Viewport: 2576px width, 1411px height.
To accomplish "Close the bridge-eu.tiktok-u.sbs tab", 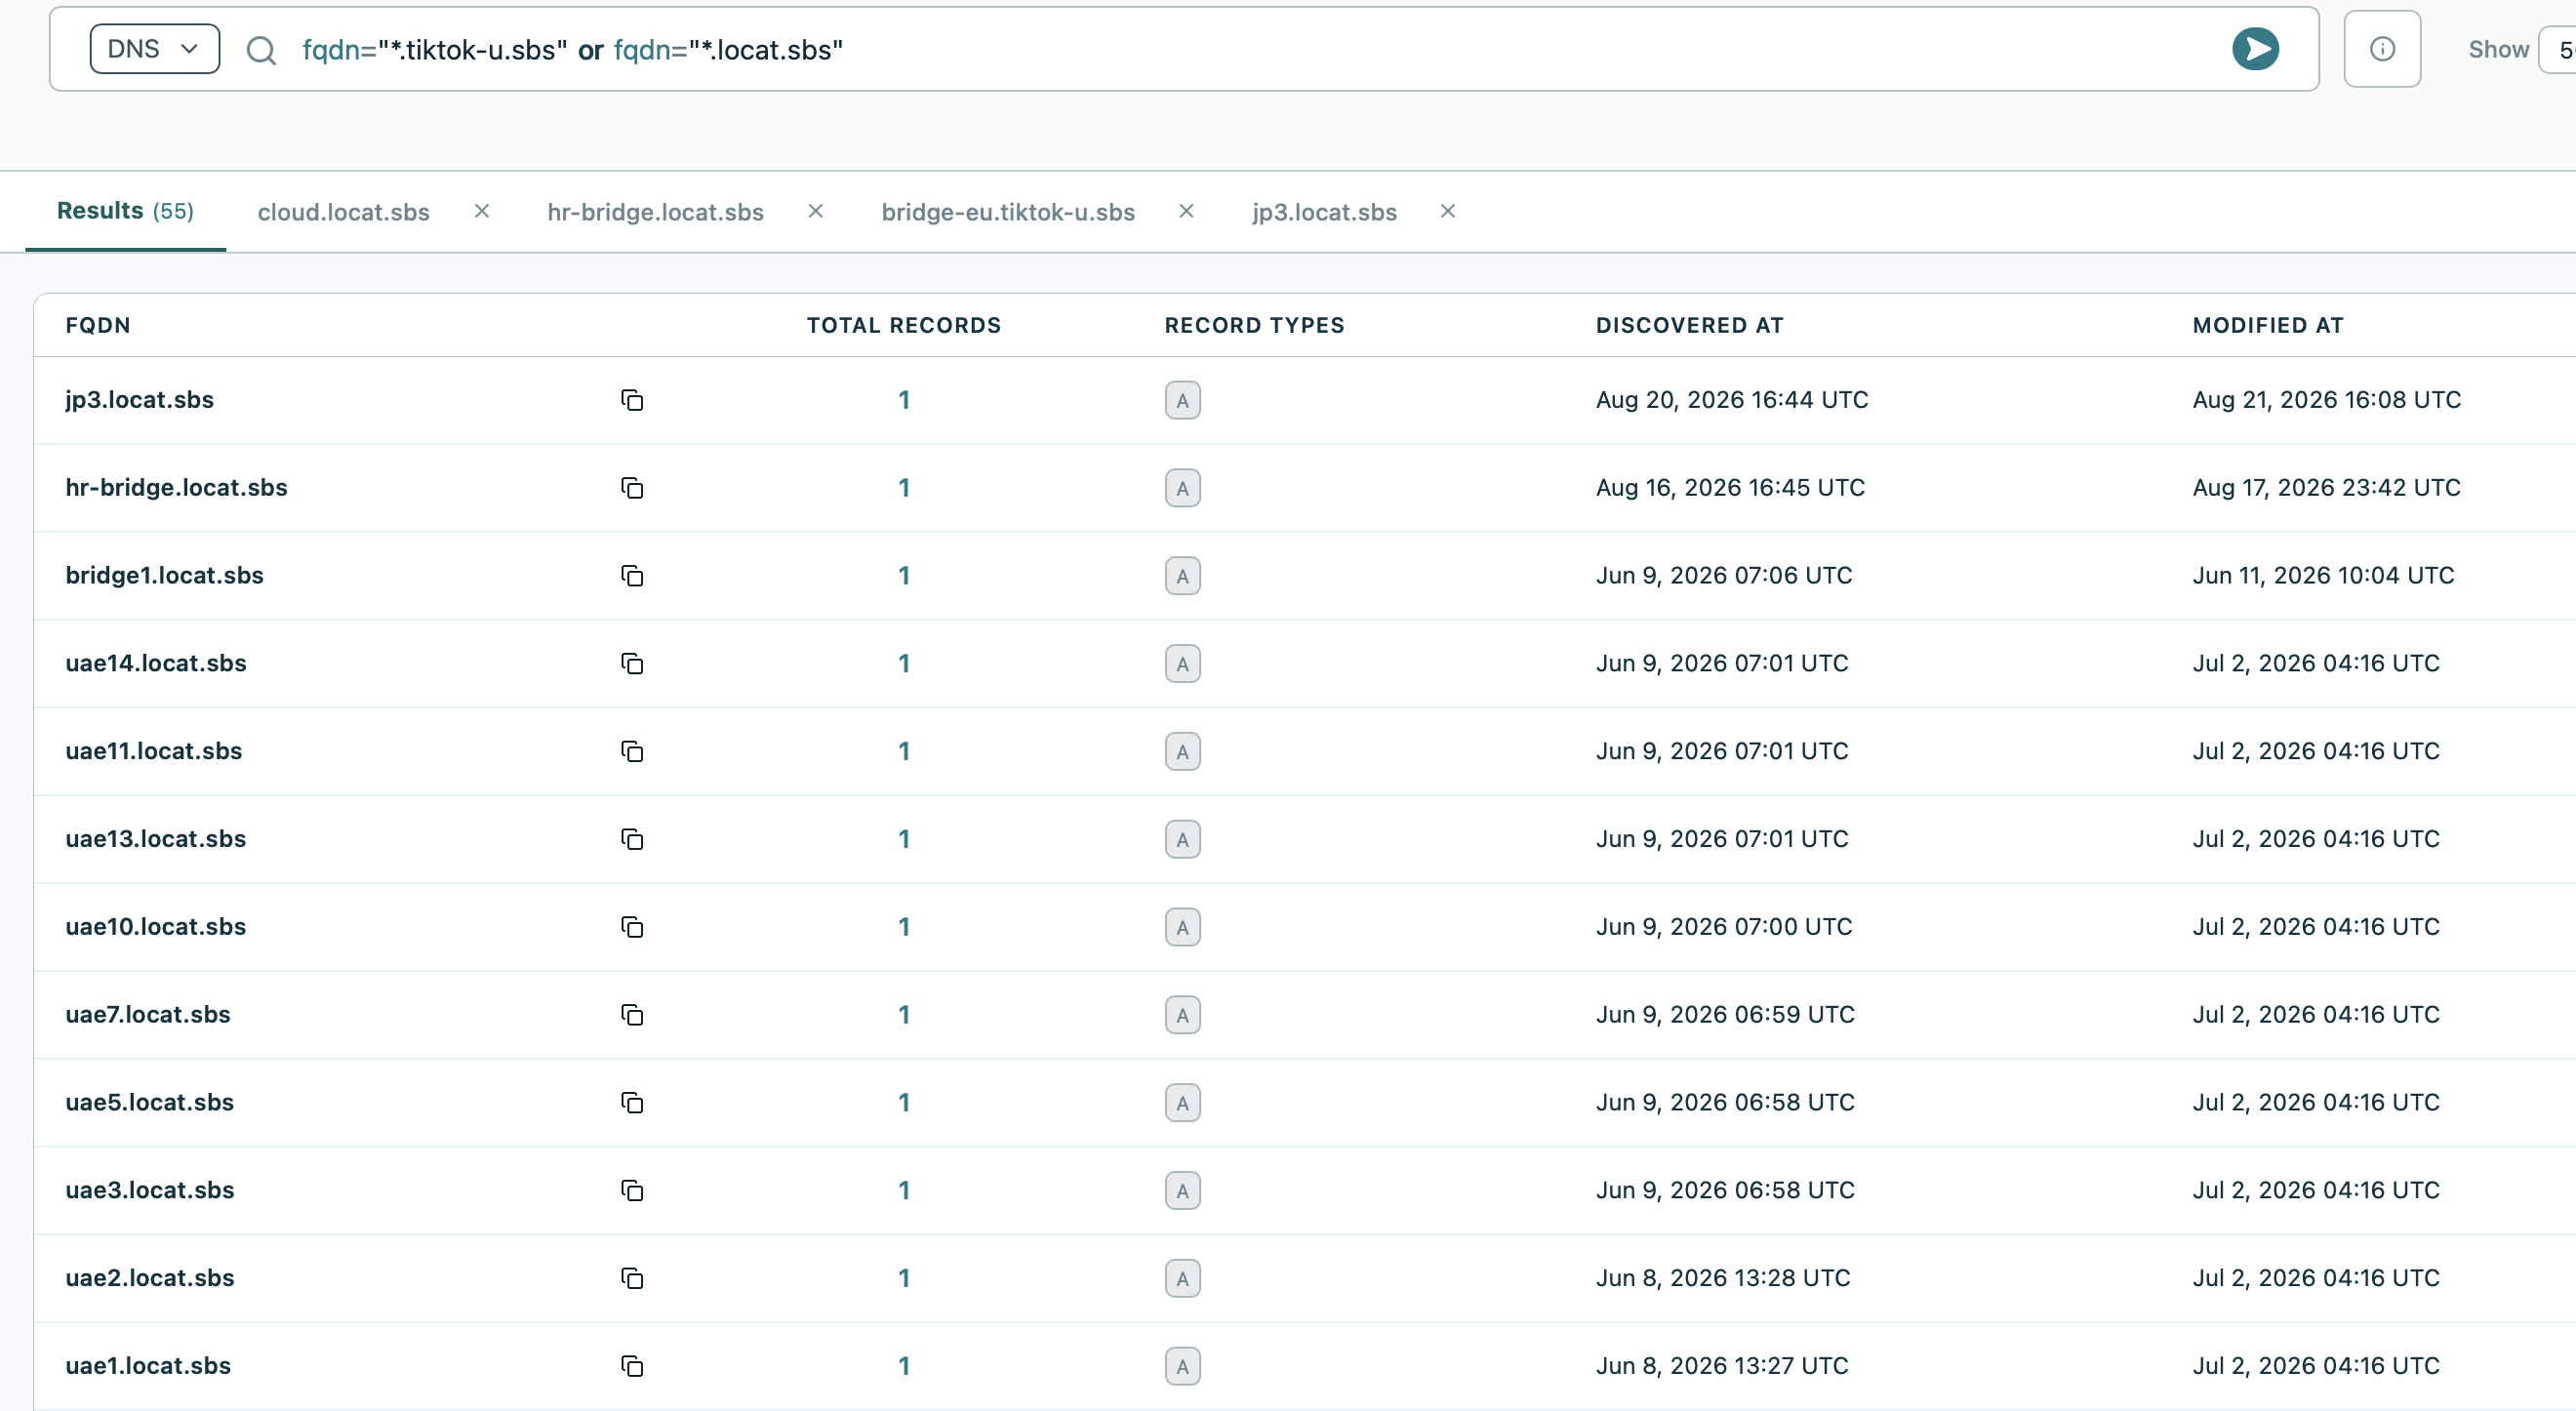I will 1187,211.
